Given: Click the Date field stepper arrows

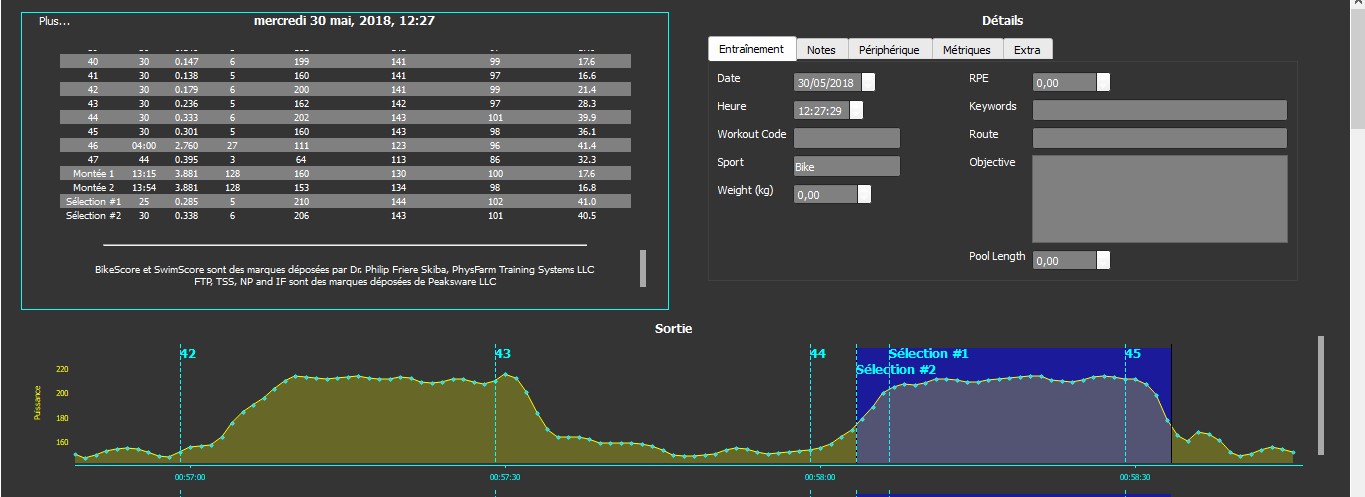Looking at the screenshot, I should [868, 83].
